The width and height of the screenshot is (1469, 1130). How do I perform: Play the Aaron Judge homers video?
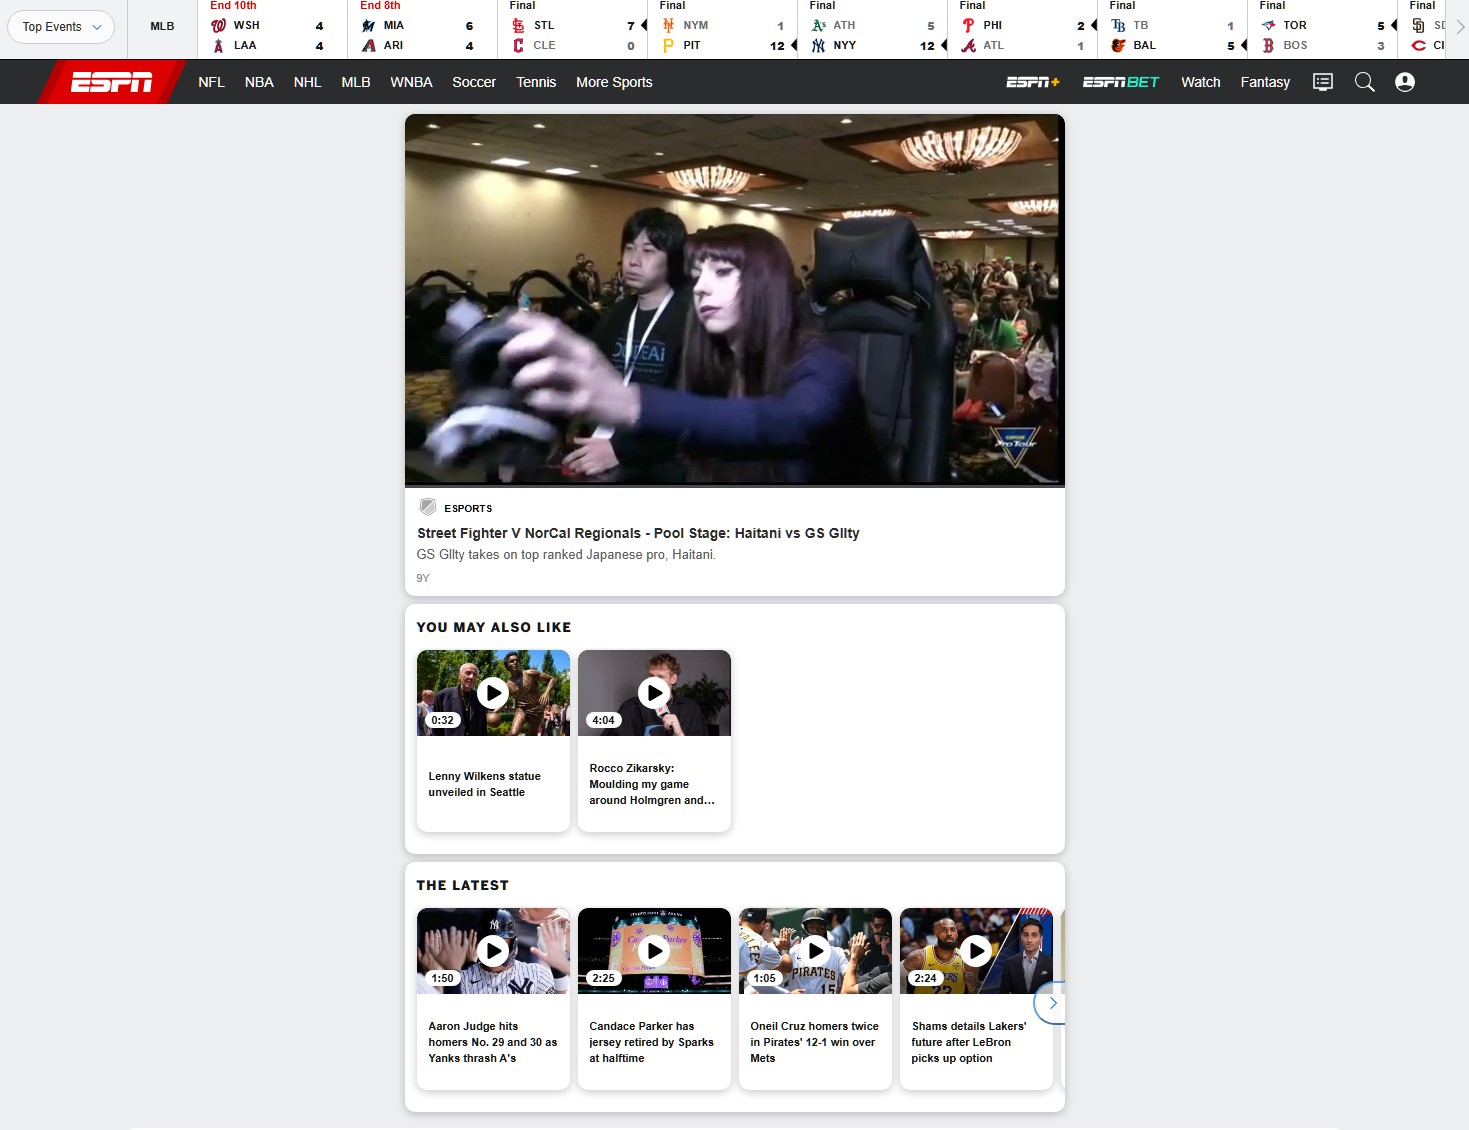point(492,950)
